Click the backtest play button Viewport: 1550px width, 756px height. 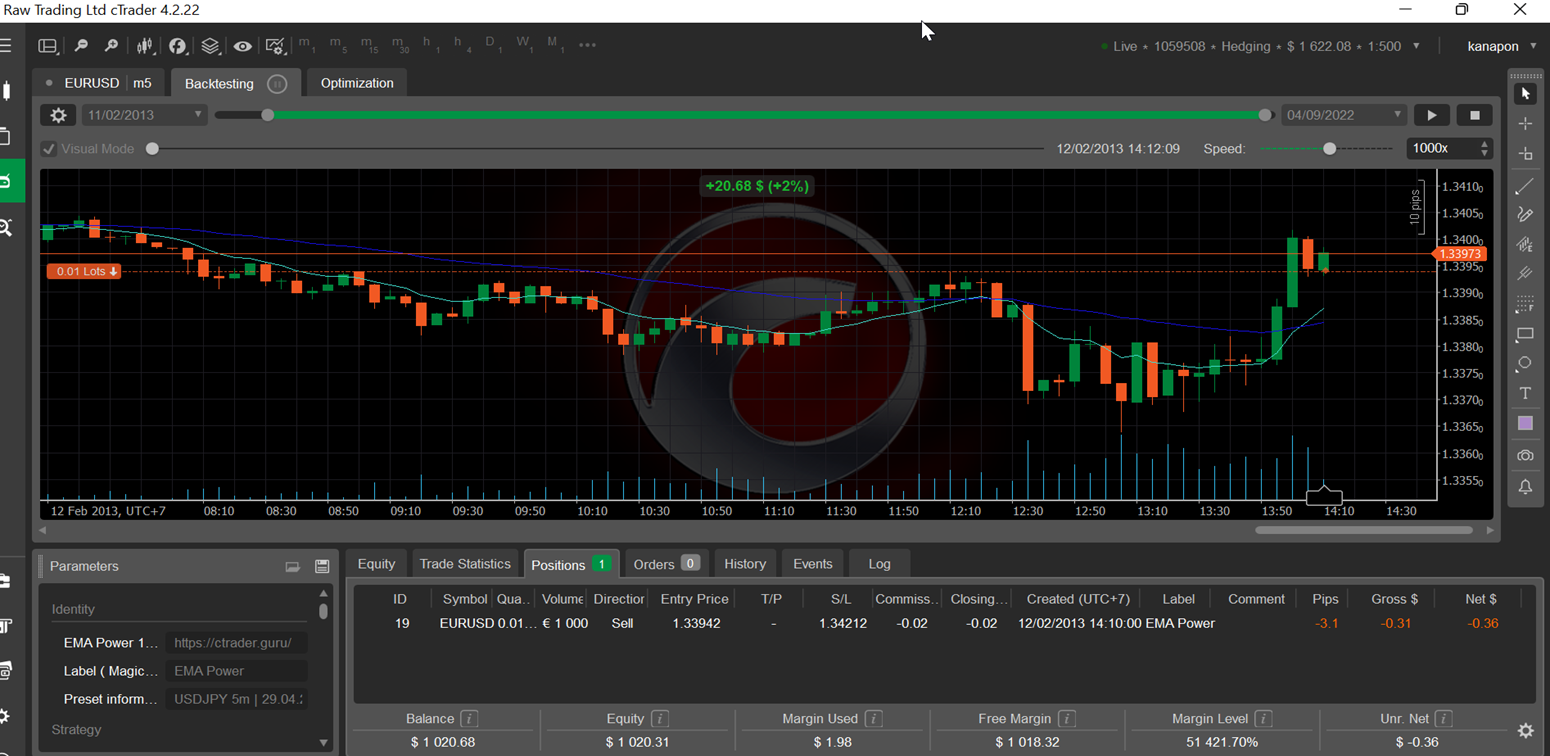point(1431,115)
